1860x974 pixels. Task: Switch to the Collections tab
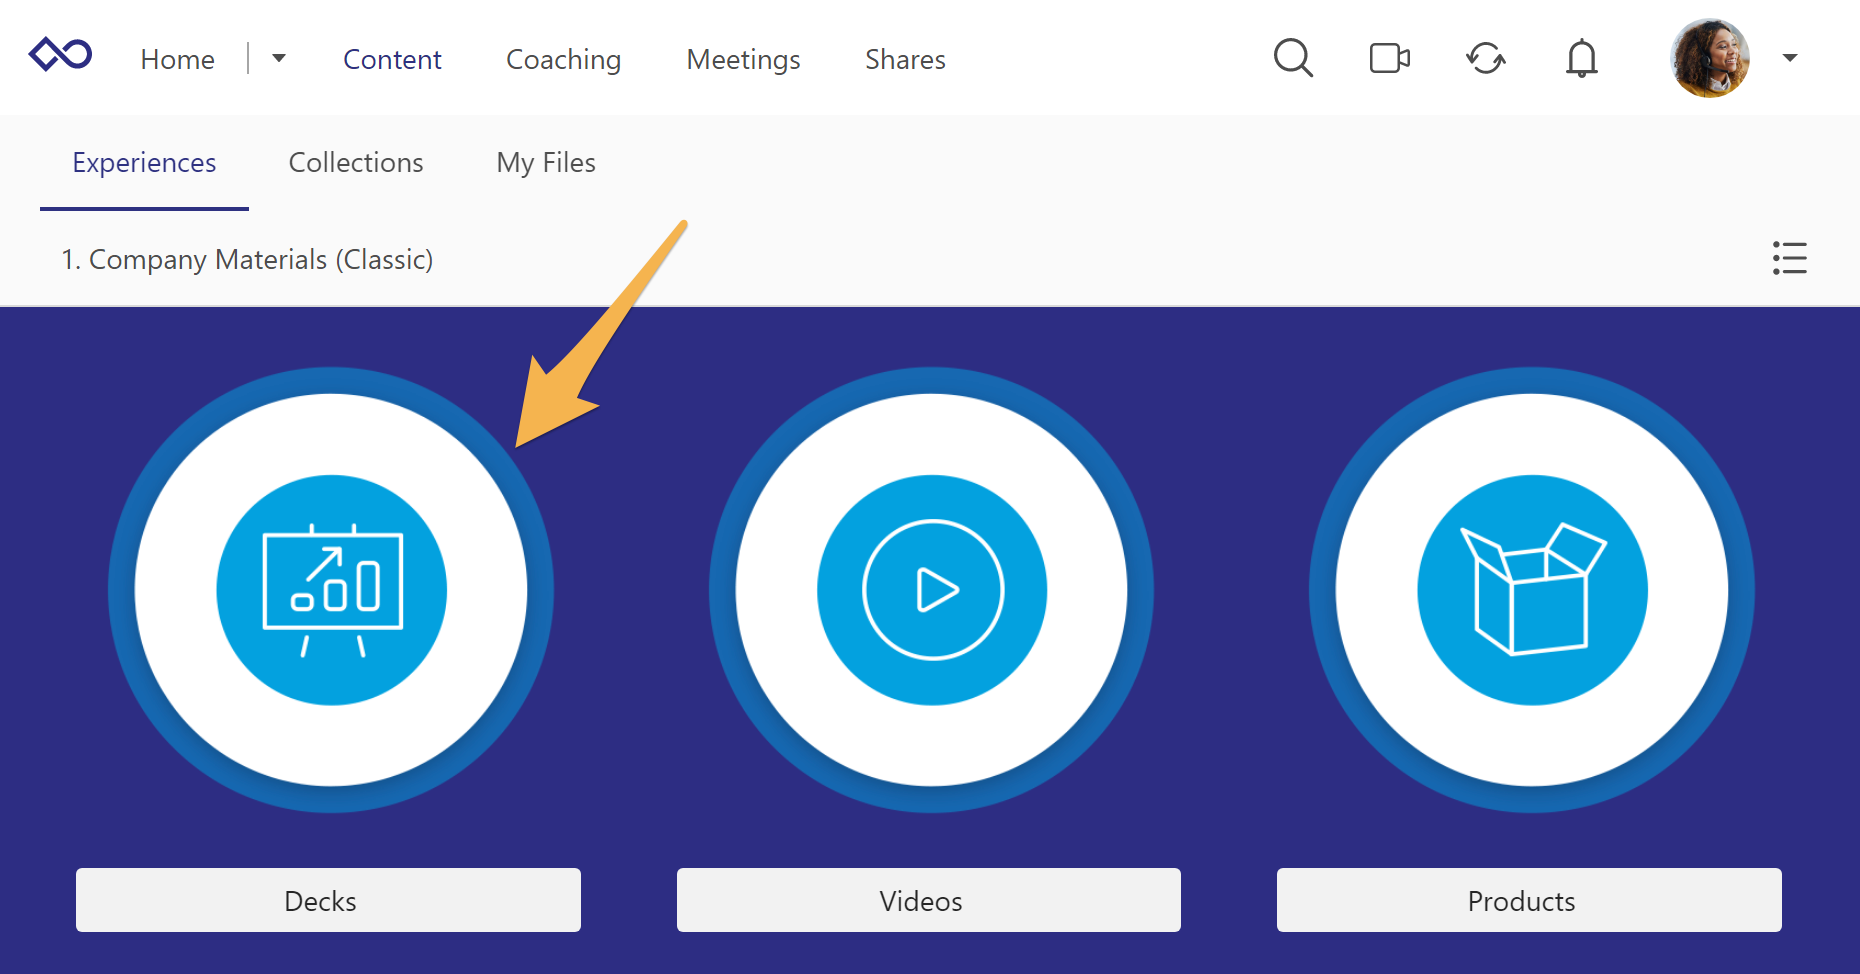click(356, 162)
